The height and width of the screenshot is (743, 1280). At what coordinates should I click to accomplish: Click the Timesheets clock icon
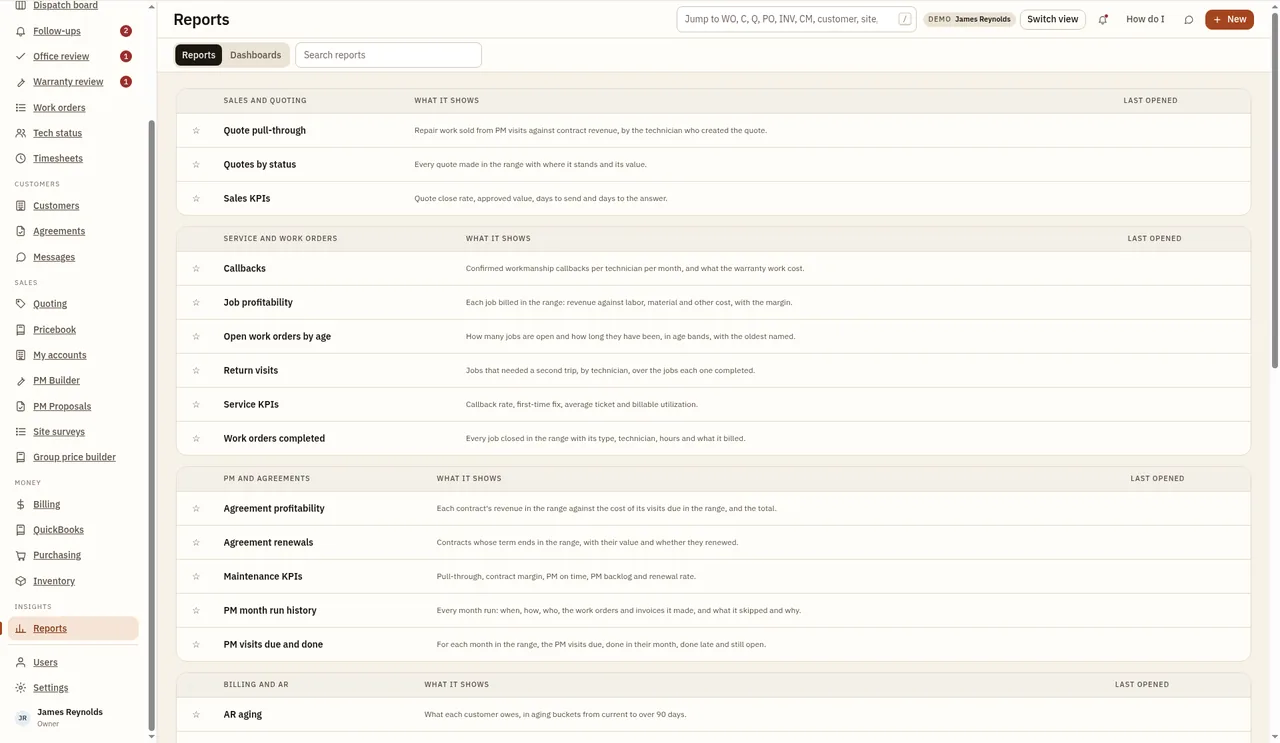(21, 158)
